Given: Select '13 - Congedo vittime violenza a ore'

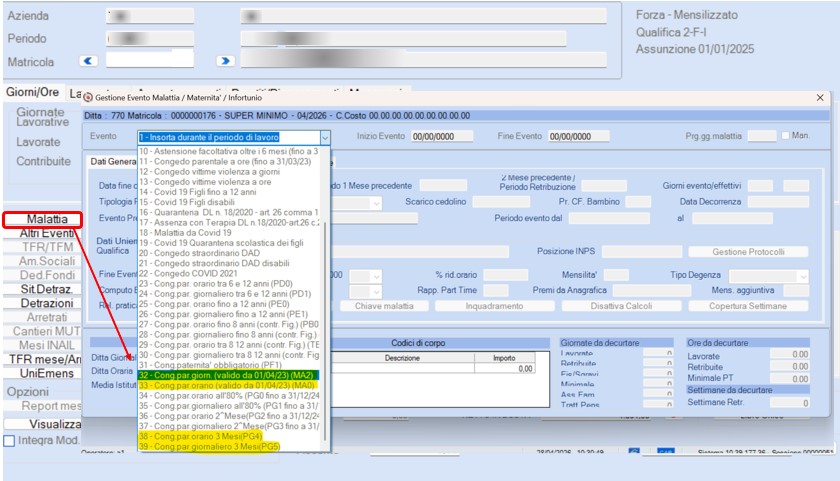Looking at the screenshot, I should (x=228, y=182).
